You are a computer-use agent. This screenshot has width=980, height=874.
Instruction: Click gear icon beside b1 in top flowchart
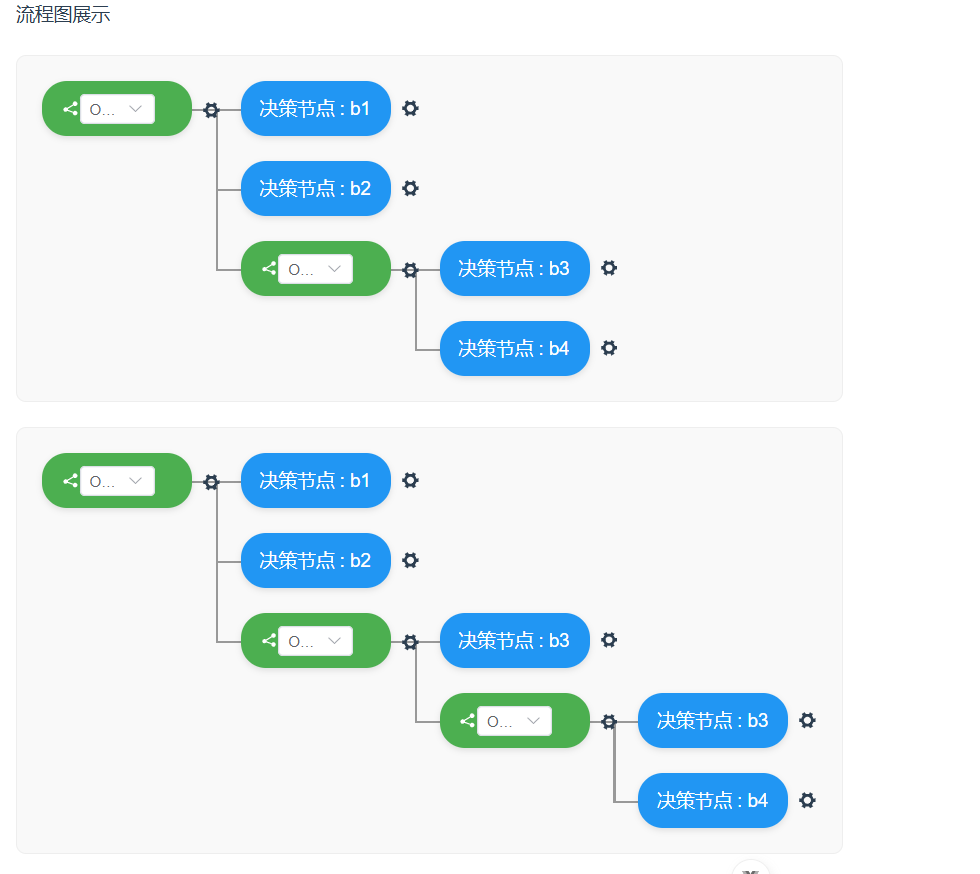pos(410,108)
